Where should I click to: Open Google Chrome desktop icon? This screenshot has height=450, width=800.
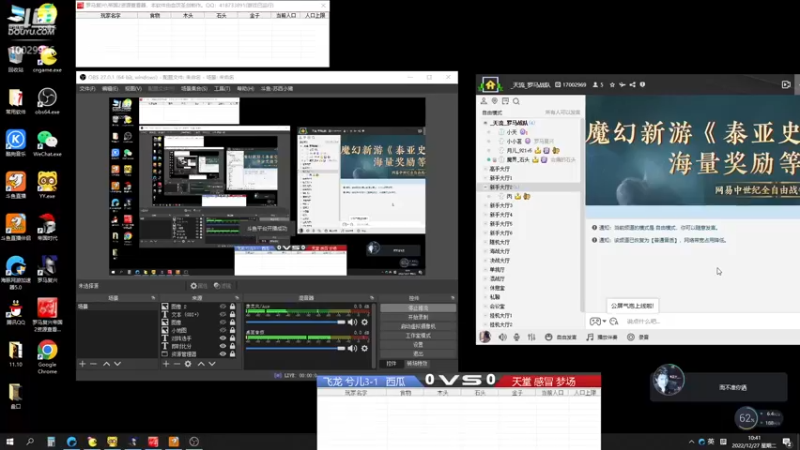(x=47, y=357)
